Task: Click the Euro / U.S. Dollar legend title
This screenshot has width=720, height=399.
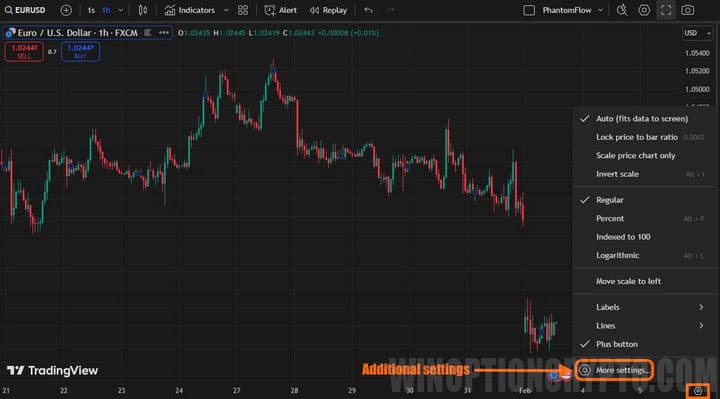Action: [78, 33]
